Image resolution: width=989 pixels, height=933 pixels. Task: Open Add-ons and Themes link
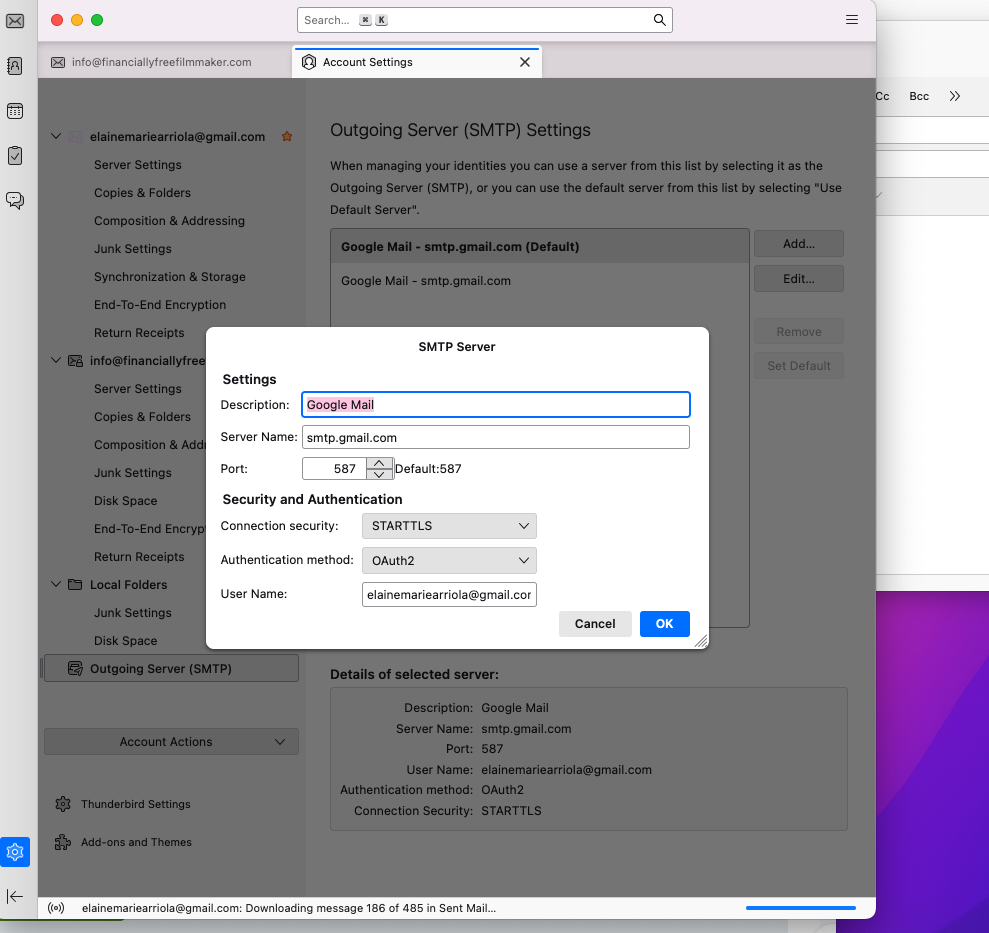[136, 842]
